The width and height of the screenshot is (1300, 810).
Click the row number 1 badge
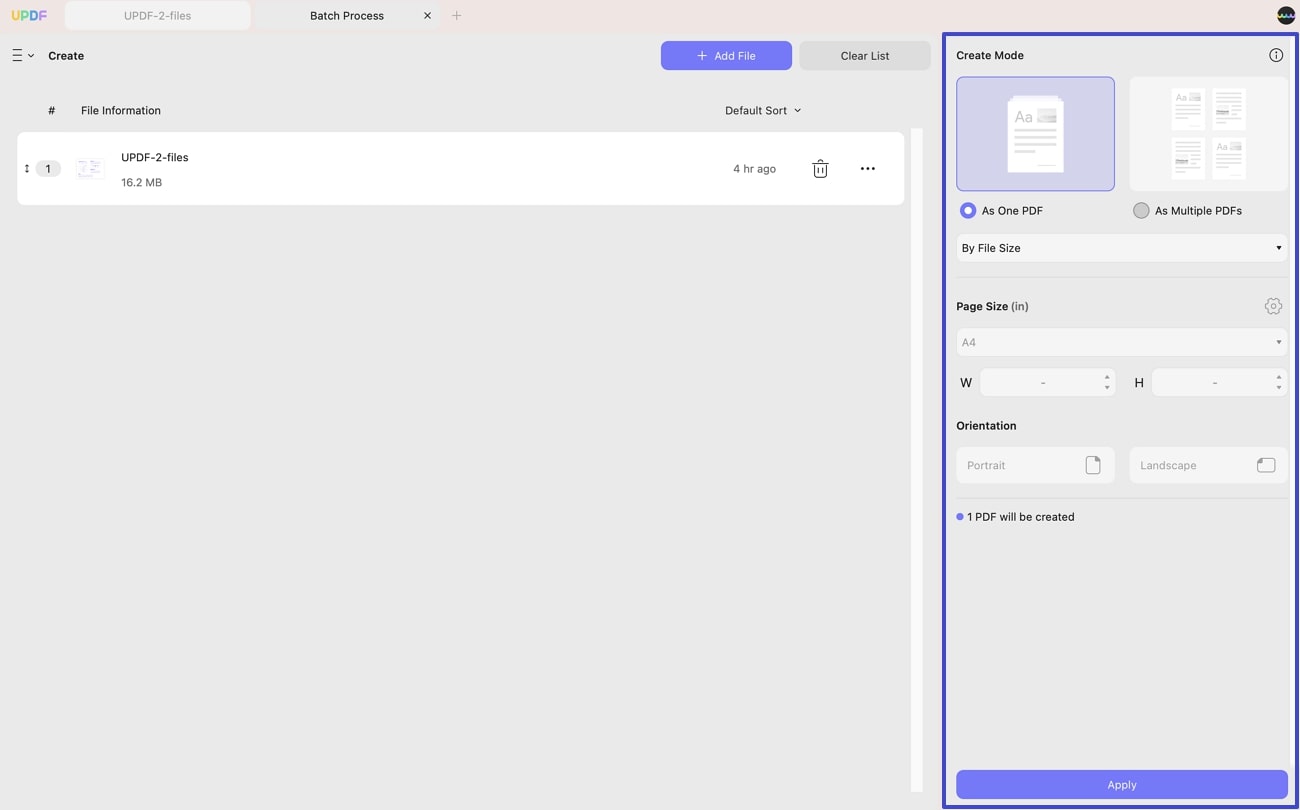click(x=48, y=169)
